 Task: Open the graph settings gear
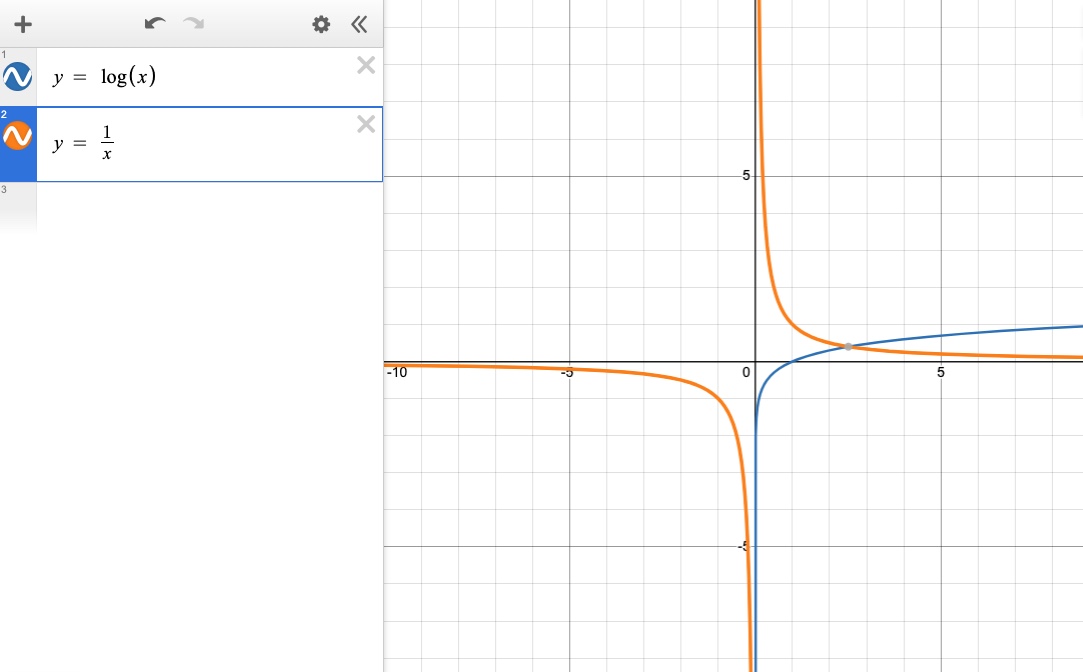[321, 24]
